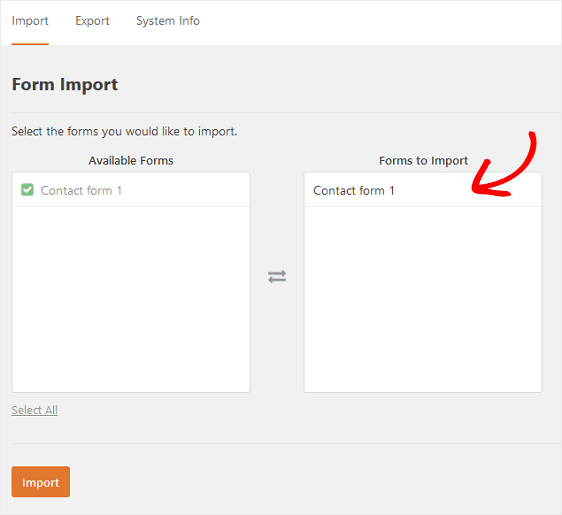Screen dimensions: 562x515
Task: Switch to the Export tab
Action: [92, 21]
